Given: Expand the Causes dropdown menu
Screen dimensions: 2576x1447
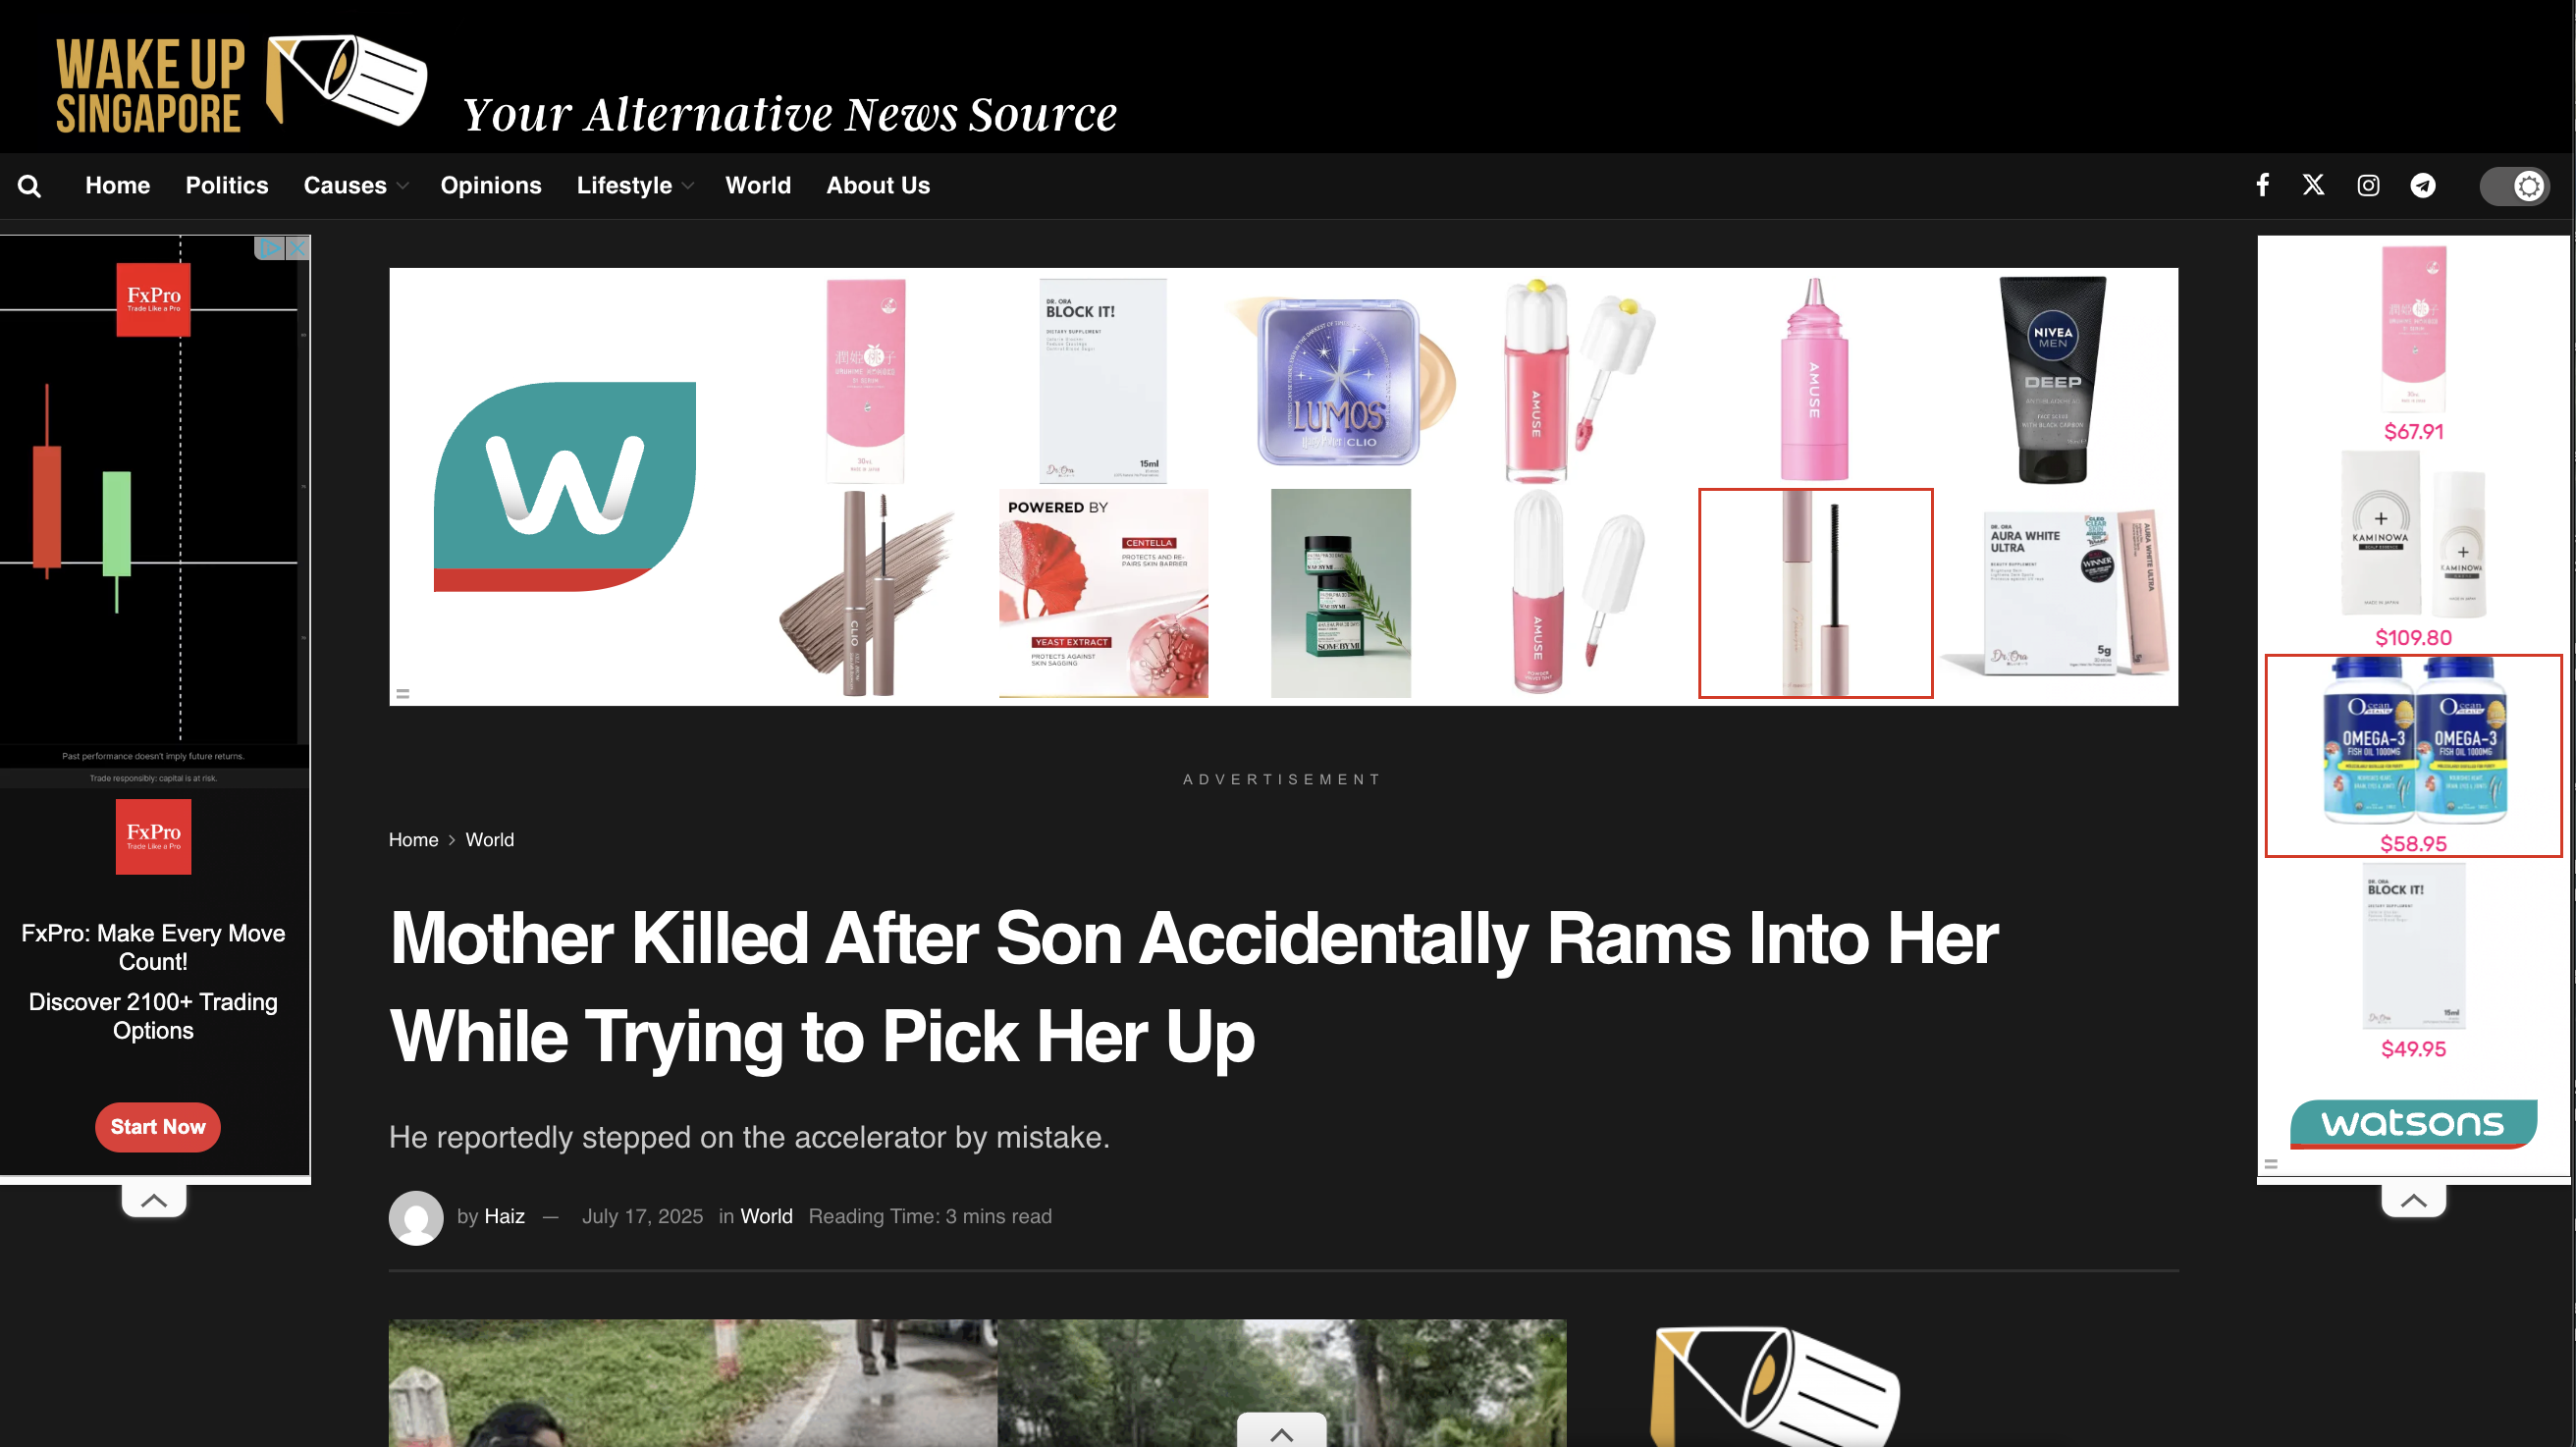Looking at the screenshot, I should (x=356, y=185).
